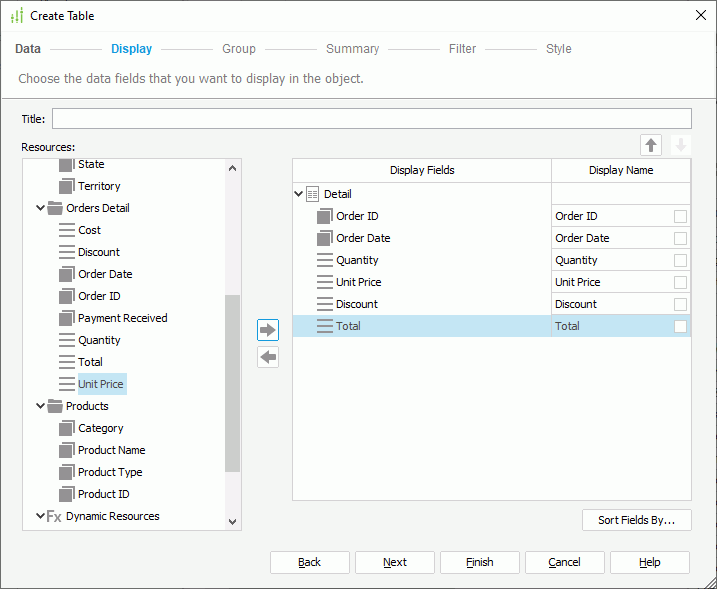Click the Payment Received field icon
The height and width of the screenshot is (589, 717).
click(x=67, y=318)
